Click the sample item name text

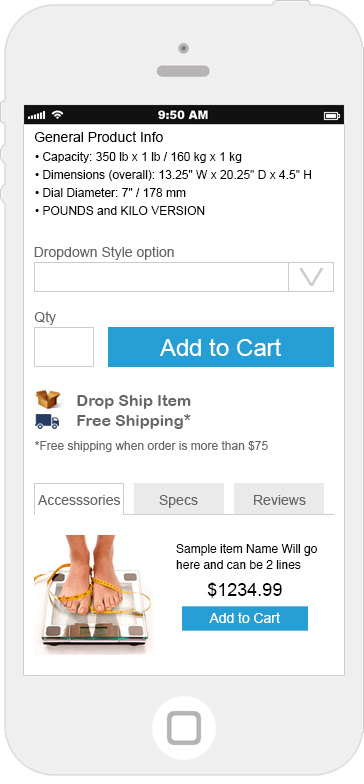[246, 557]
